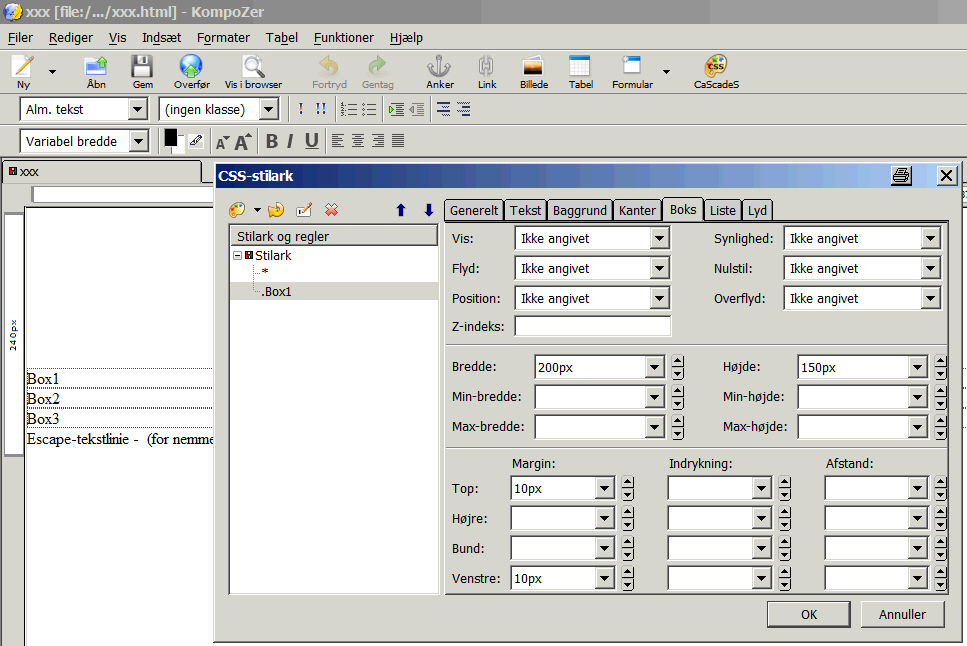Image resolution: width=967 pixels, height=646 pixels.
Task: Open the Flyd dropdown
Action: click(x=658, y=269)
